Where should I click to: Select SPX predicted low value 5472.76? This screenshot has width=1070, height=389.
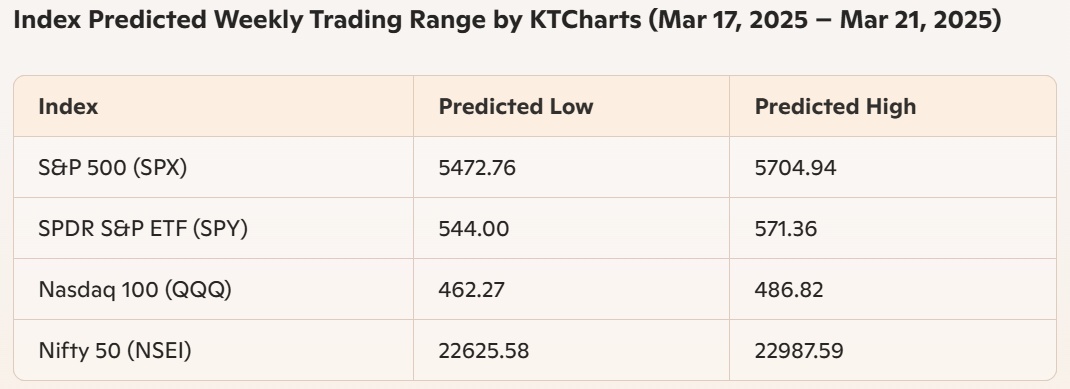pos(477,167)
